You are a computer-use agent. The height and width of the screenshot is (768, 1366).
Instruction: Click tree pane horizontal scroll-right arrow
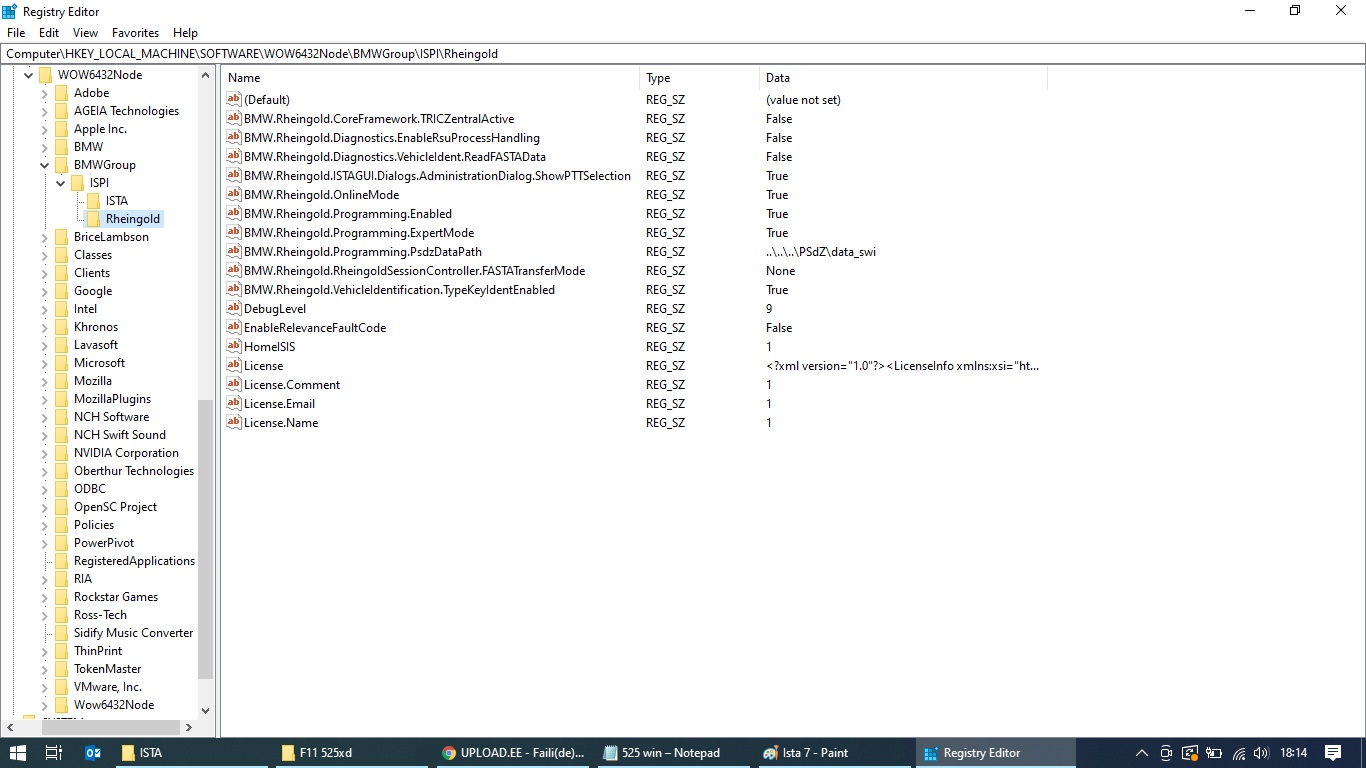tap(189, 727)
